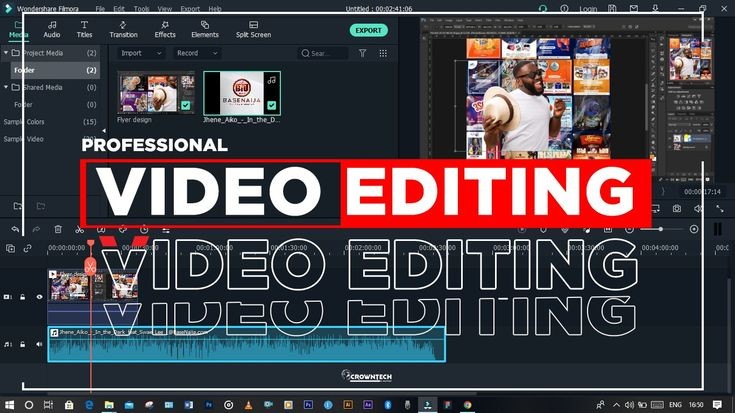The width and height of the screenshot is (735, 413).
Task: Click the headset support icon
Action: pyautogui.click(x=543, y=8)
